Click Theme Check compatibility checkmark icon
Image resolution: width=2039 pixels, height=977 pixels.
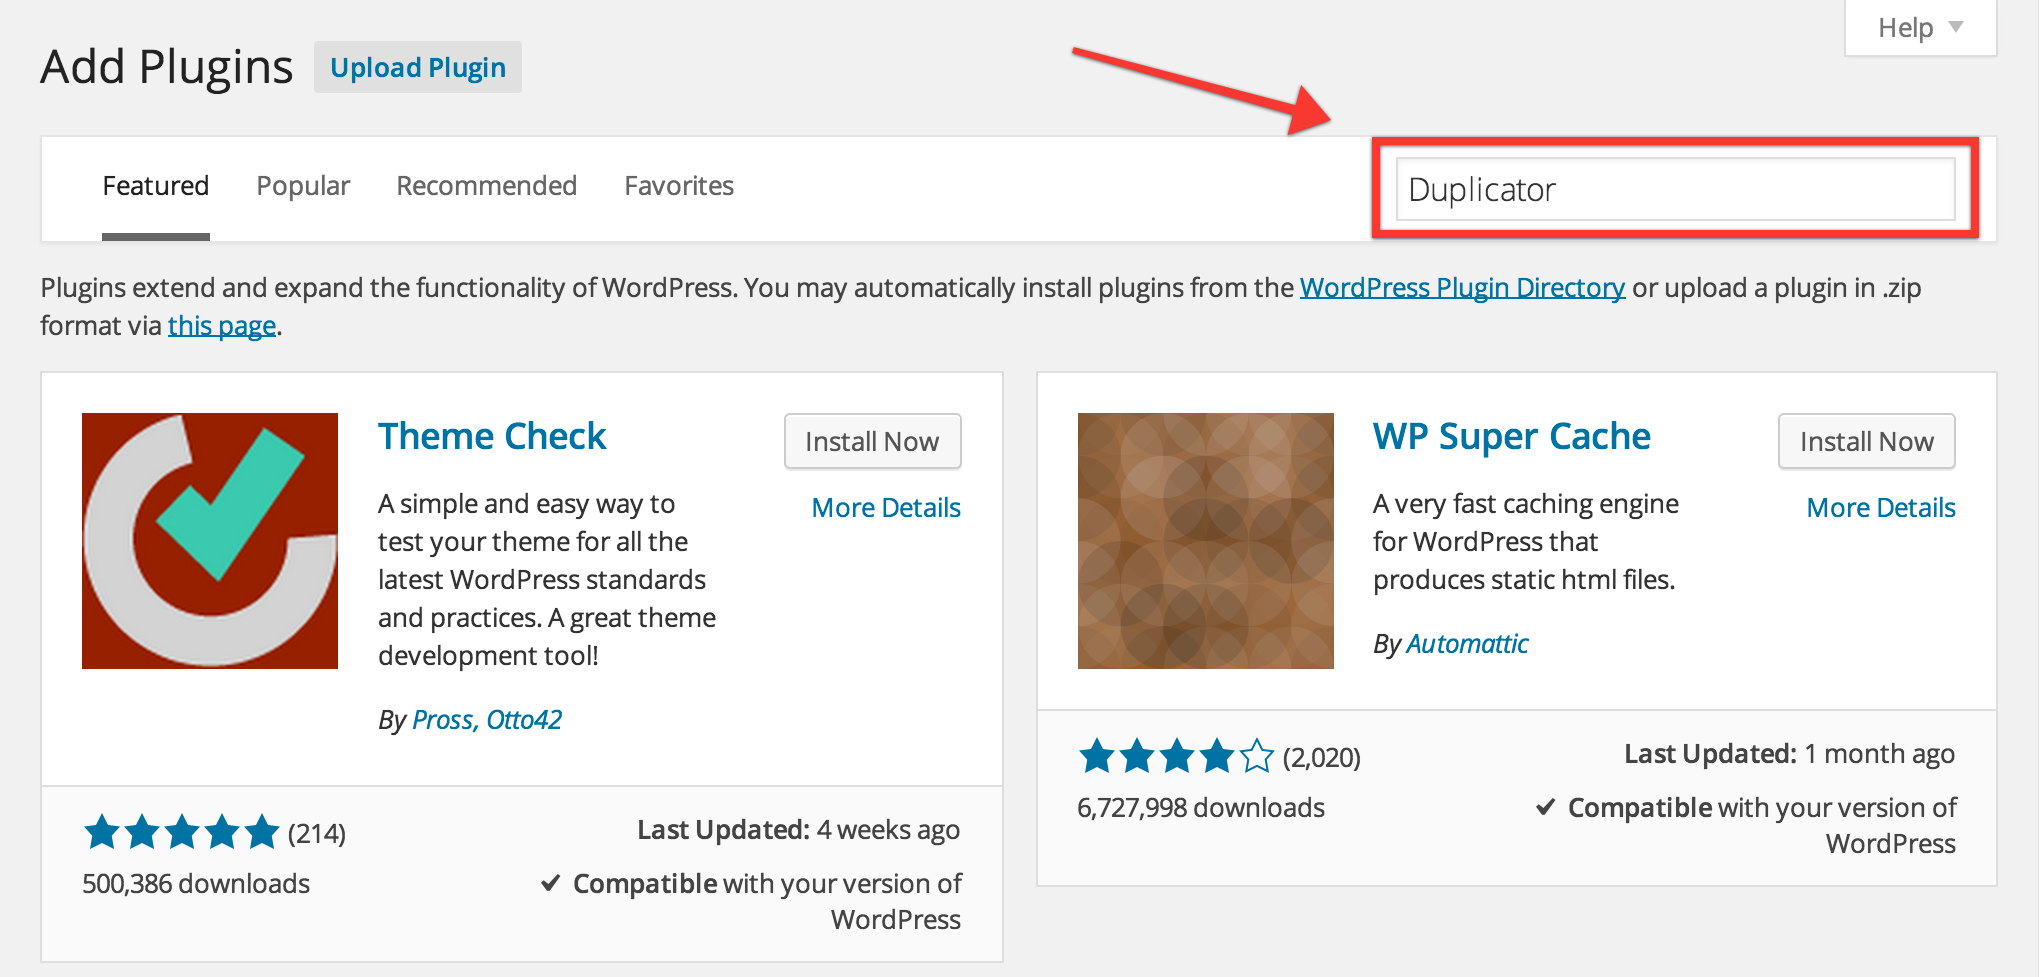(551, 883)
